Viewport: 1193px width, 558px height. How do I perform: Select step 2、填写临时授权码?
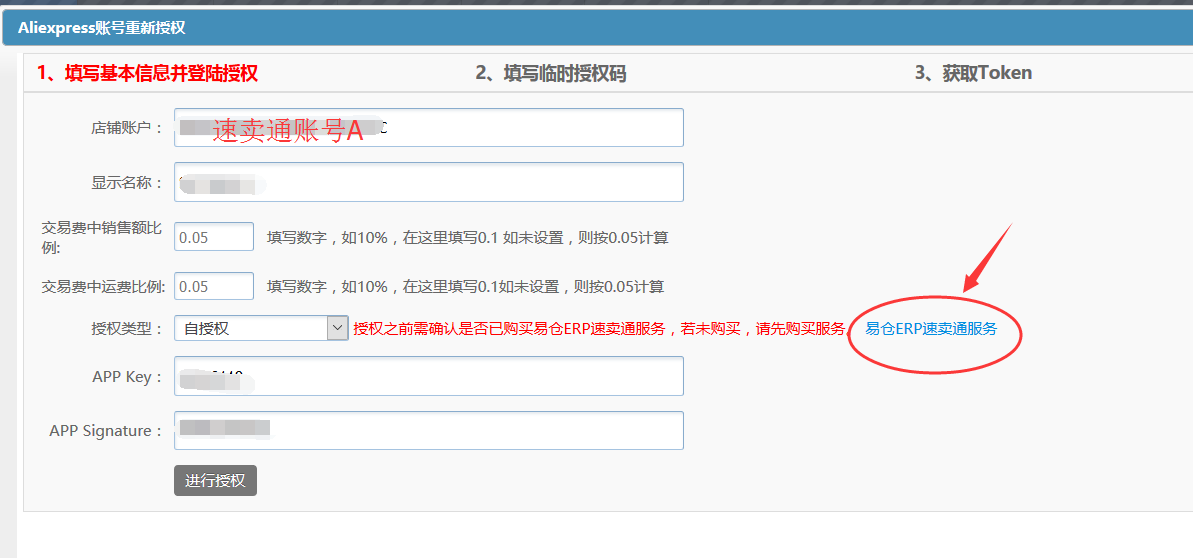(551, 73)
